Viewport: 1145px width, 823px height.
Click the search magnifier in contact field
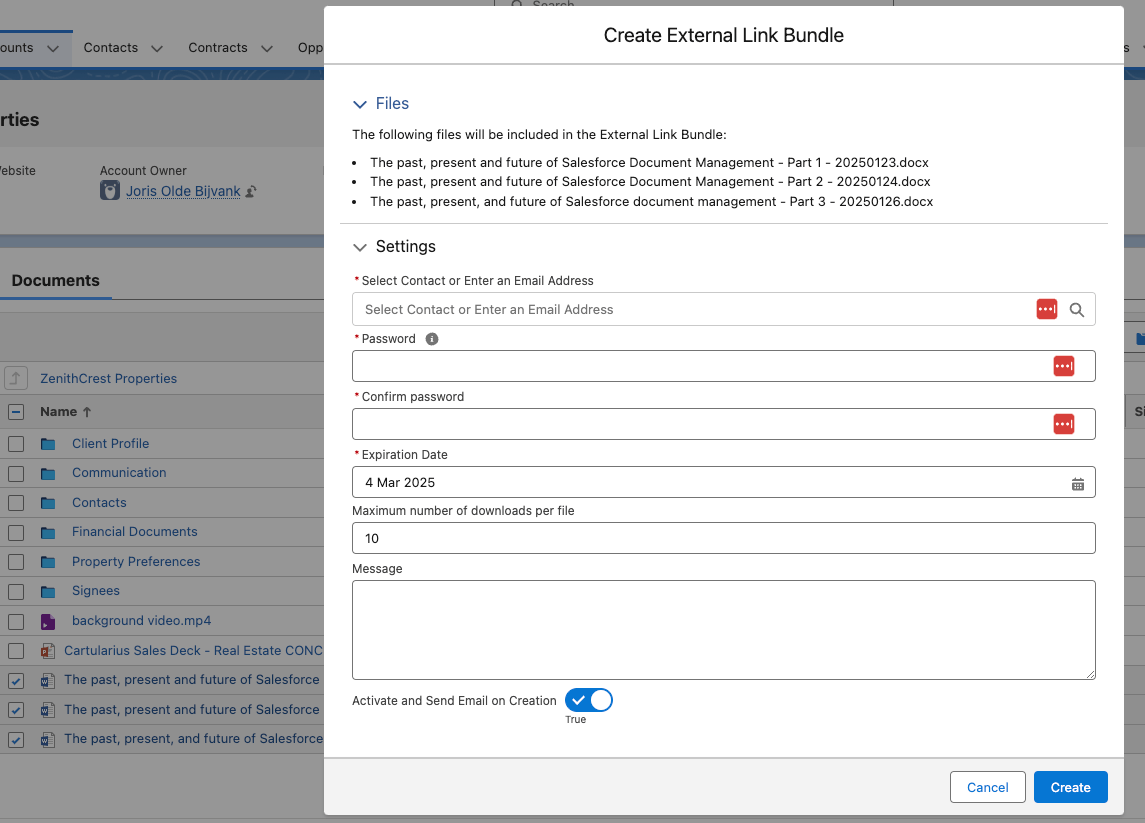coord(1077,310)
